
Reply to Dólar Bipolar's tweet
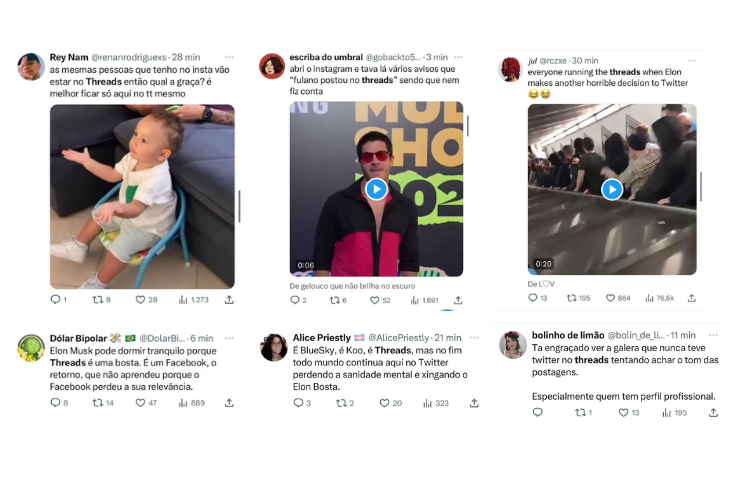click(x=56, y=402)
